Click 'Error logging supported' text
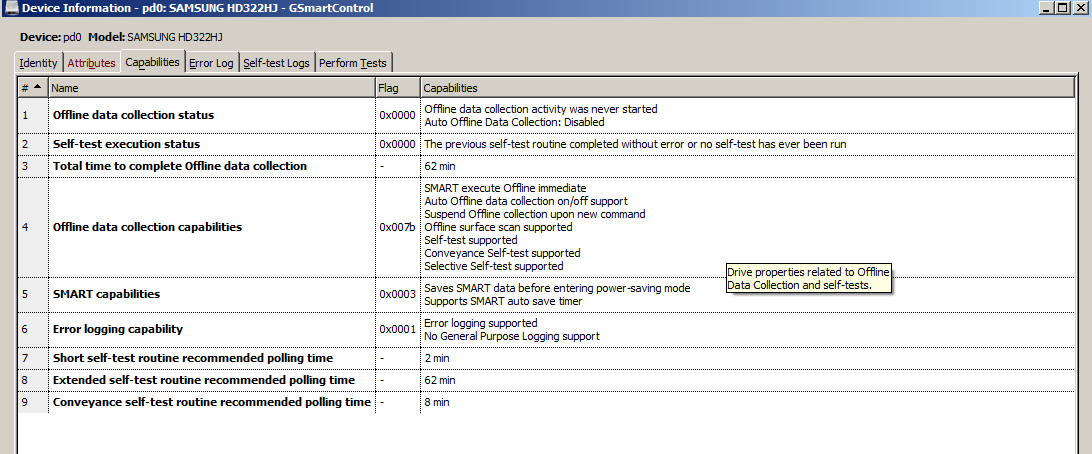Image resolution: width=1092 pixels, height=454 pixels. coord(481,323)
